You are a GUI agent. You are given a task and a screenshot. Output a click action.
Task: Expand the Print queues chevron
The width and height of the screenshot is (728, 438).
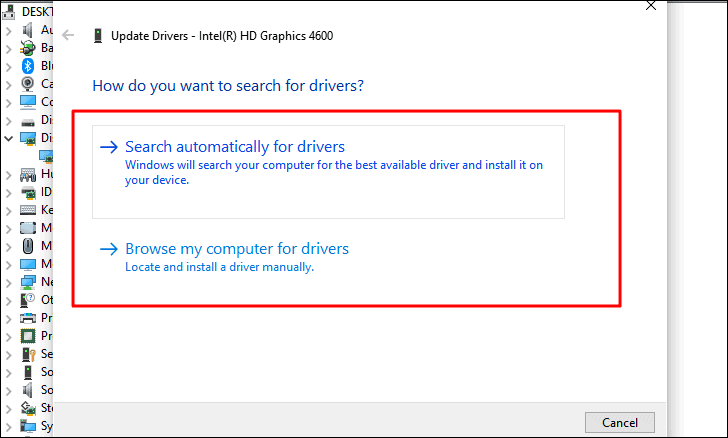tap(8, 319)
